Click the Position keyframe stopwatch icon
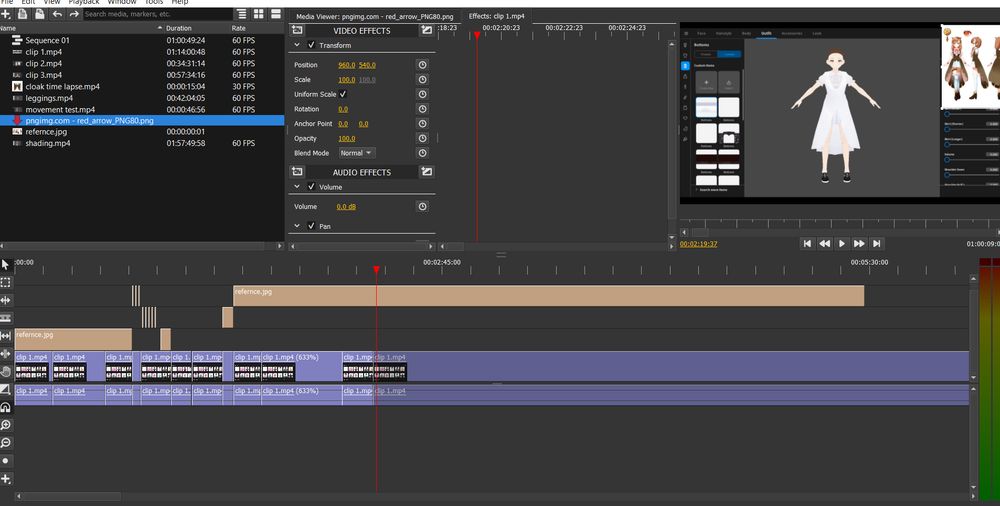 coord(422,65)
